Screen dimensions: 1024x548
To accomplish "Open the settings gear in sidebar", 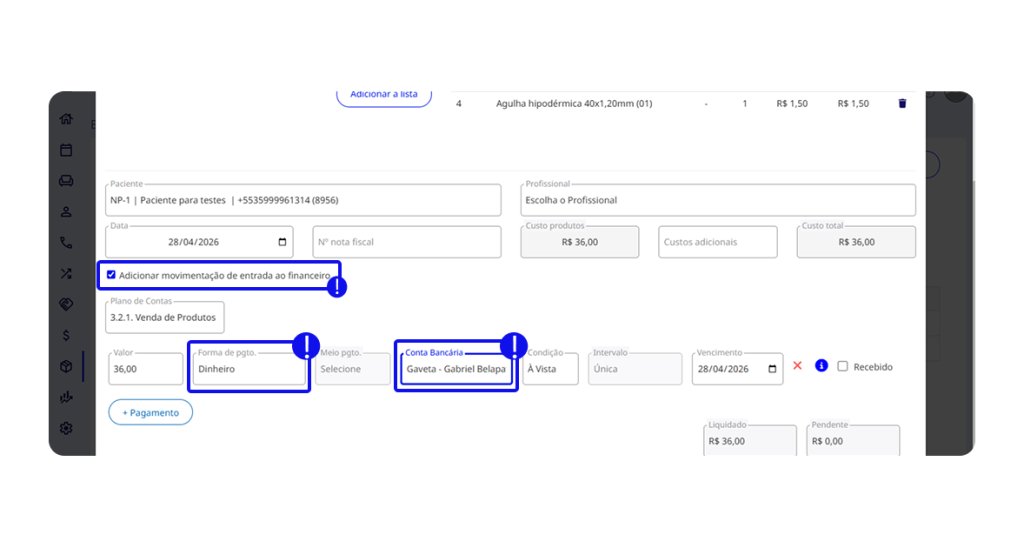I will [66, 428].
